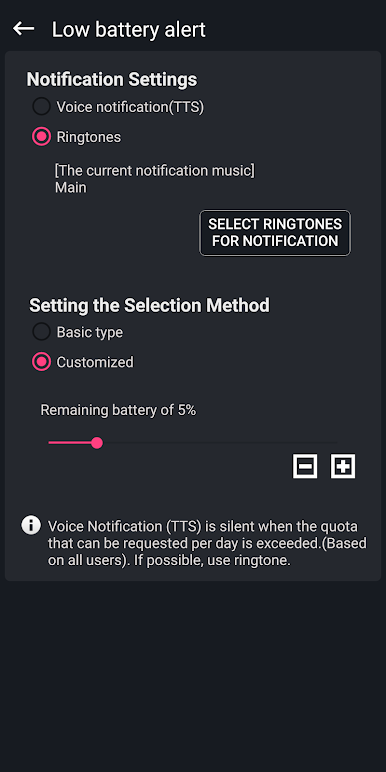Tap the info icon beside TTS note
Image resolution: width=386 pixels, height=772 pixels.
click(x=31, y=525)
